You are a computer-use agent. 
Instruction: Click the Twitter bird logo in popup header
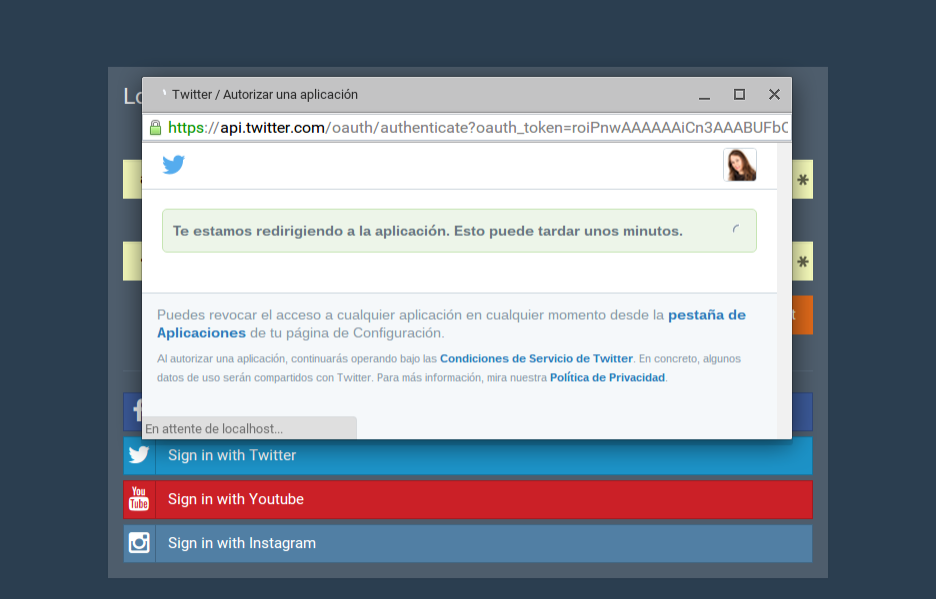click(174, 164)
